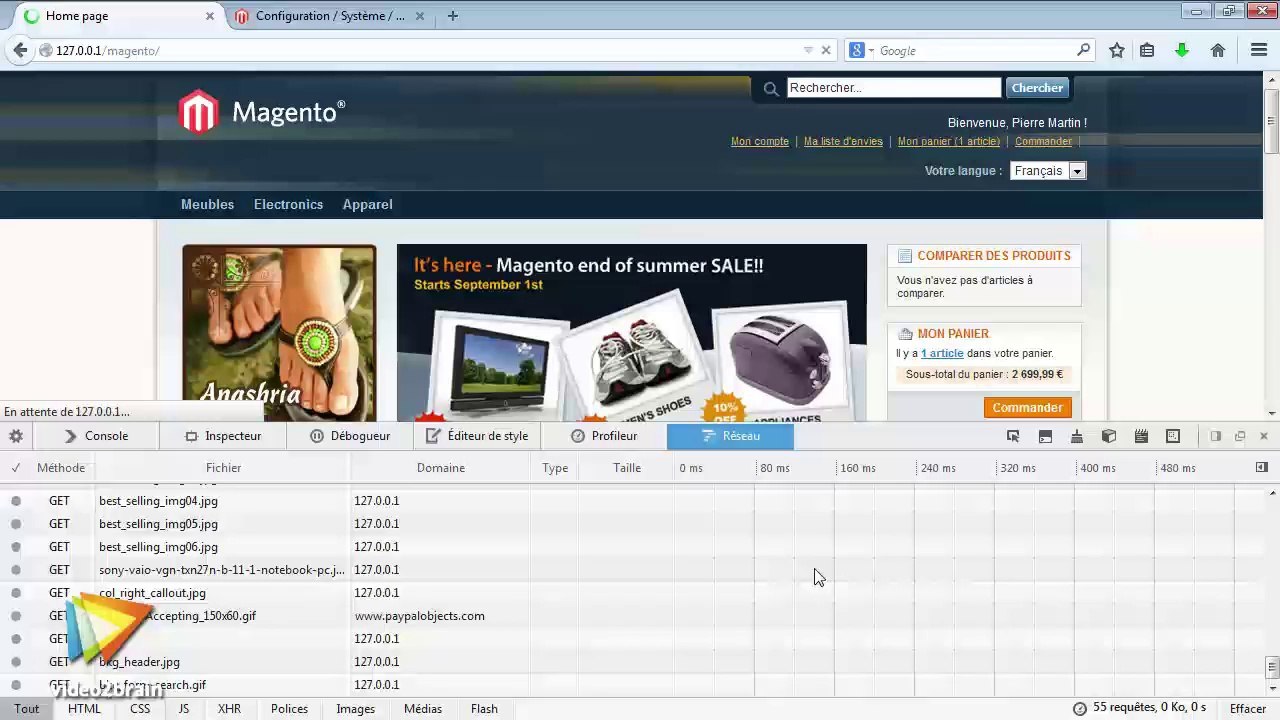The image size is (1280, 720).
Task: Click the element picker icon in devtools
Action: point(1013,436)
